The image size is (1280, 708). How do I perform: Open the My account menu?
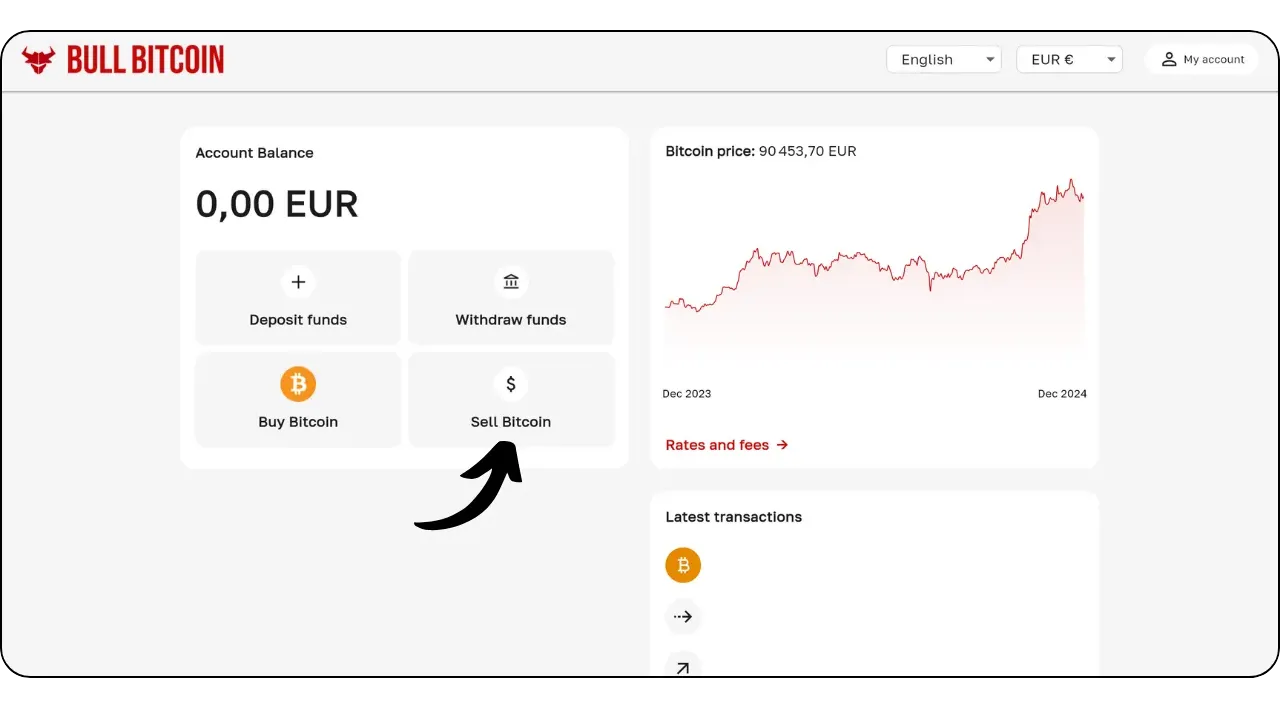point(1202,59)
